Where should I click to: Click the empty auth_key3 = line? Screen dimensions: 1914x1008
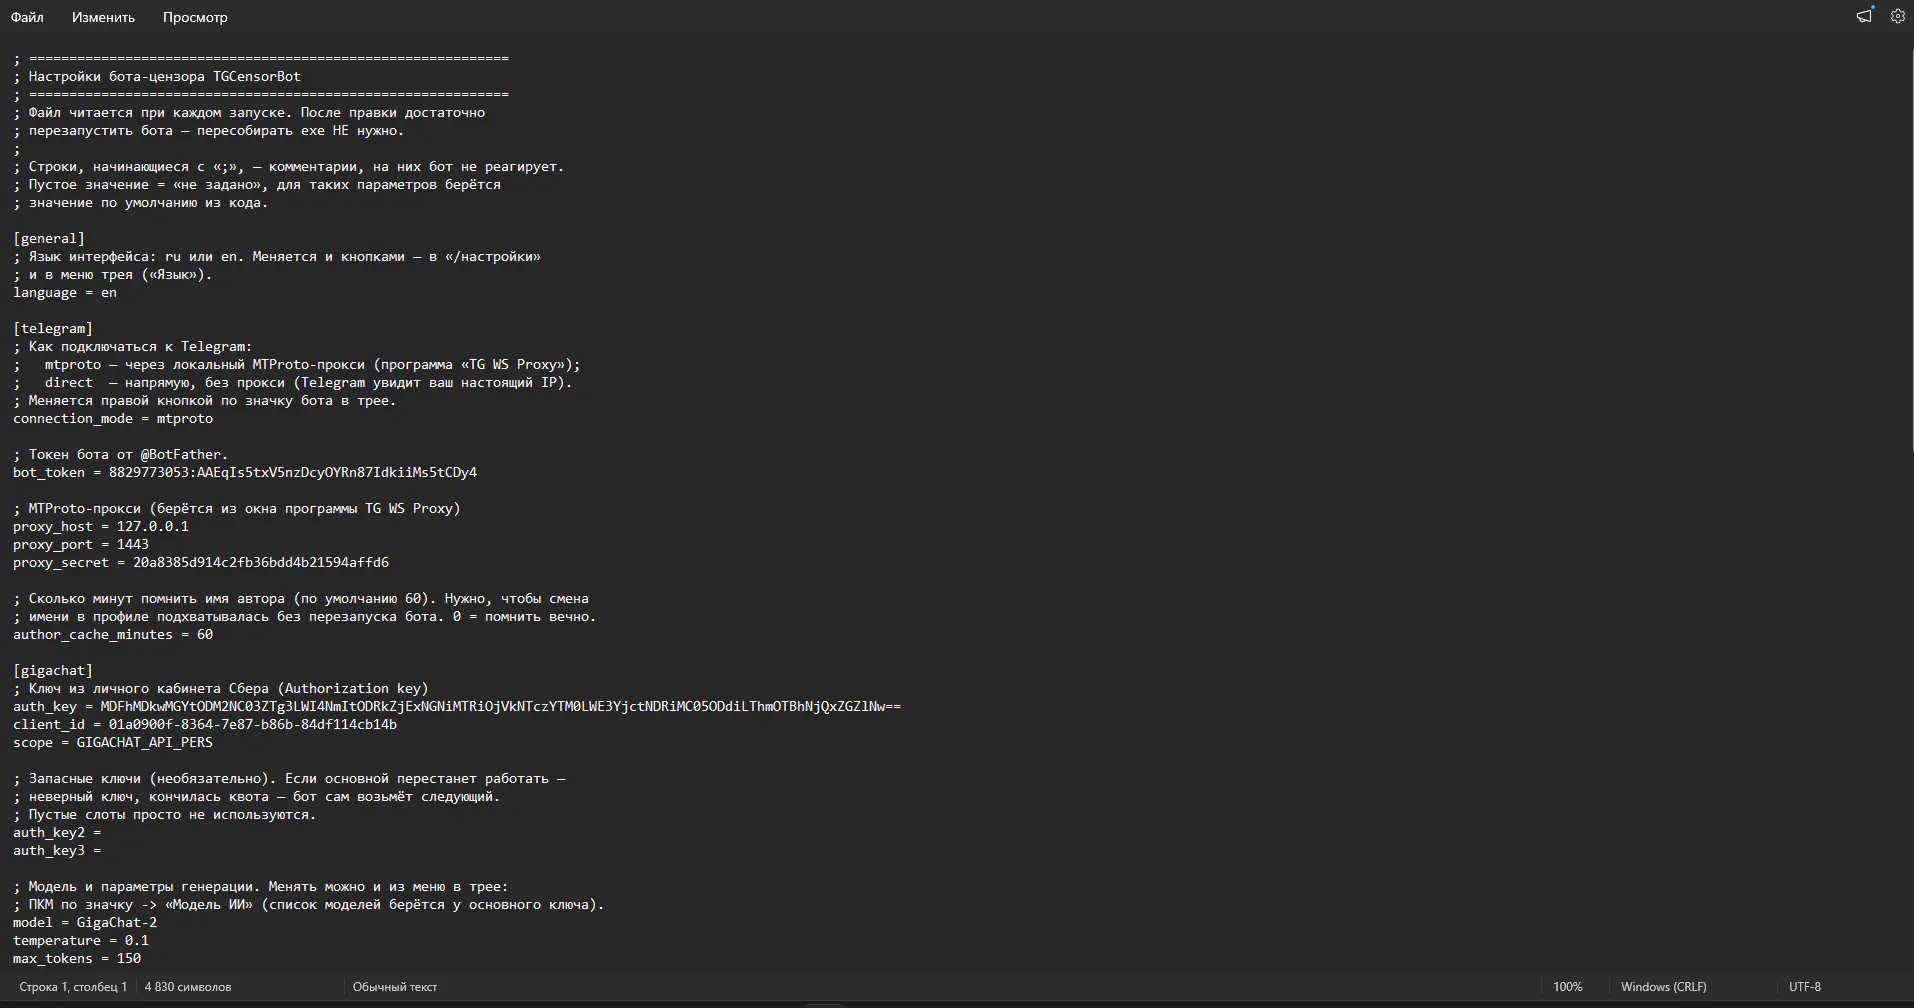(x=57, y=850)
